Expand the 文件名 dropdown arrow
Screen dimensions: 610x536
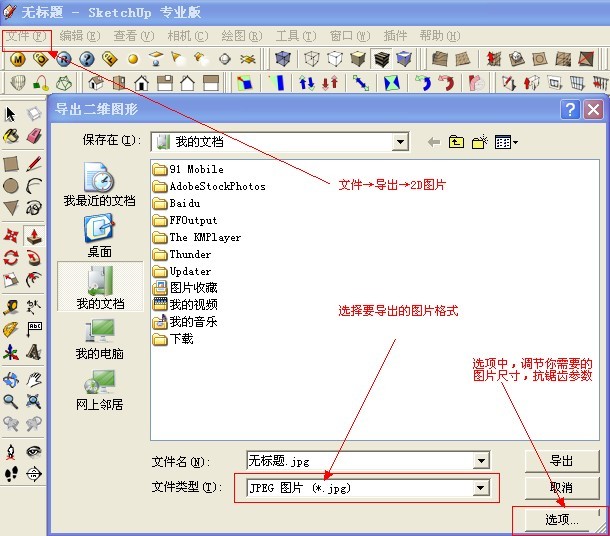[x=481, y=461]
